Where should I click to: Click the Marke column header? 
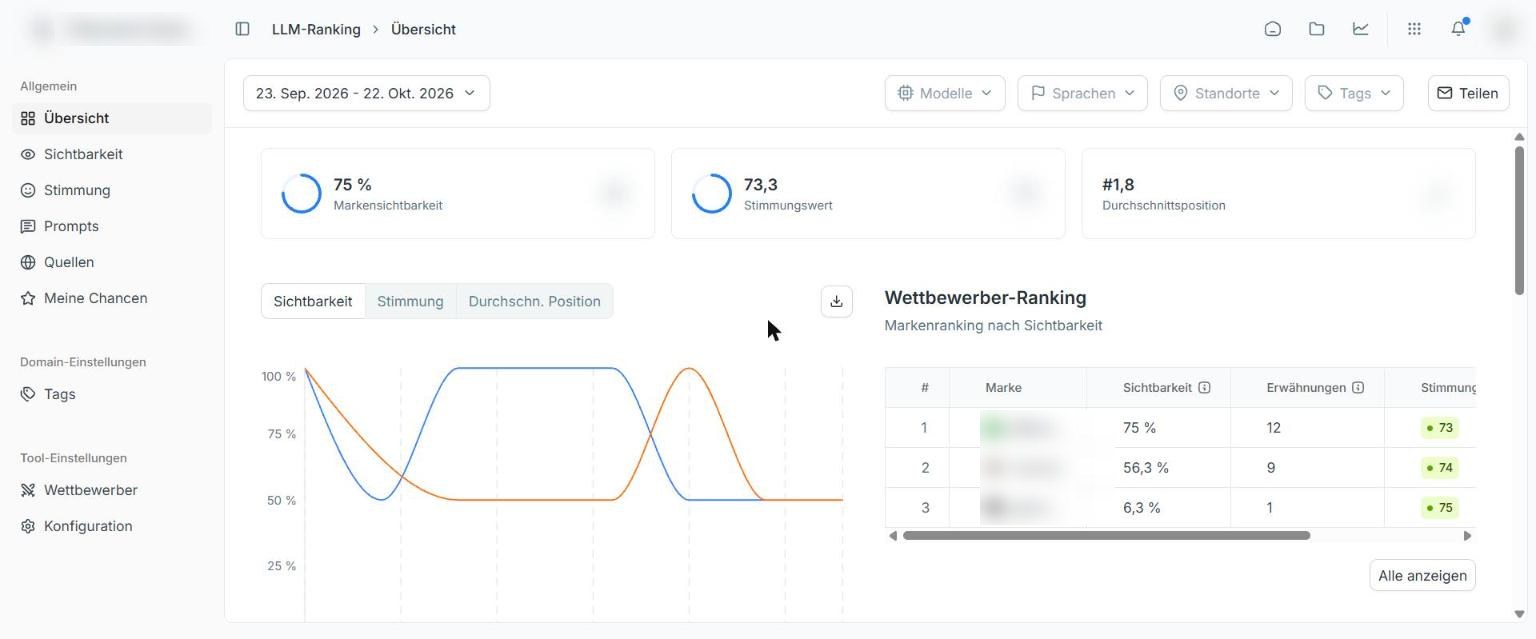(1017, 387)
